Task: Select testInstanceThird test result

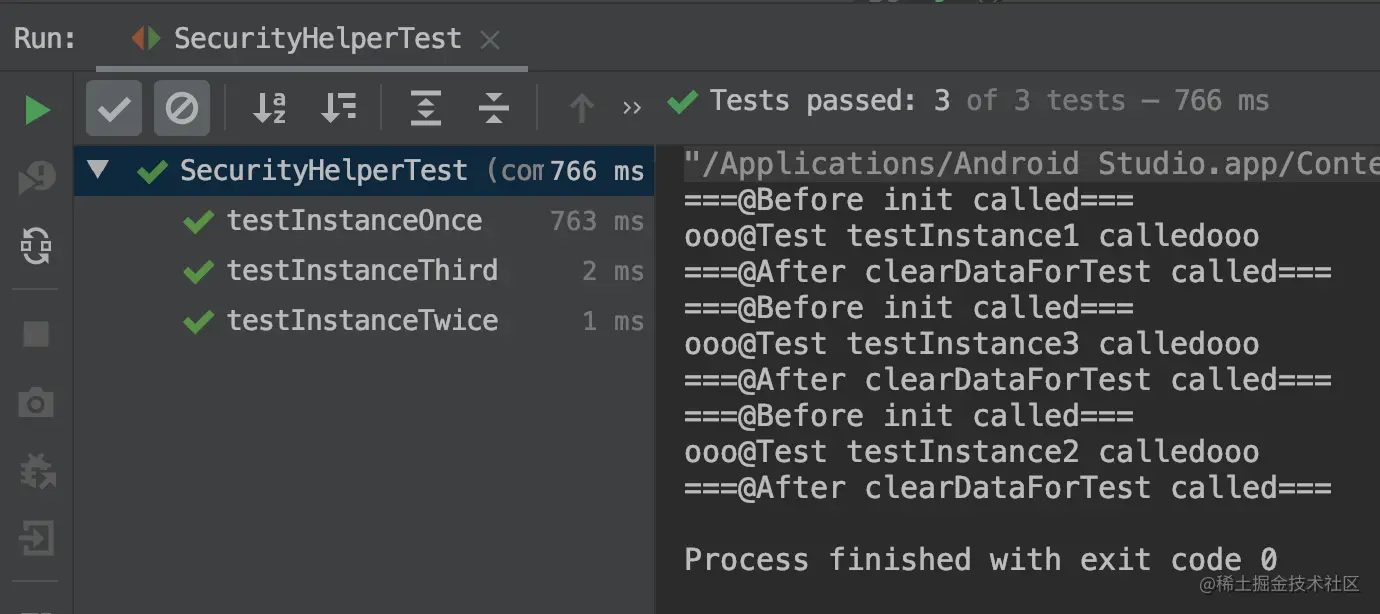Action: [362, 271]
